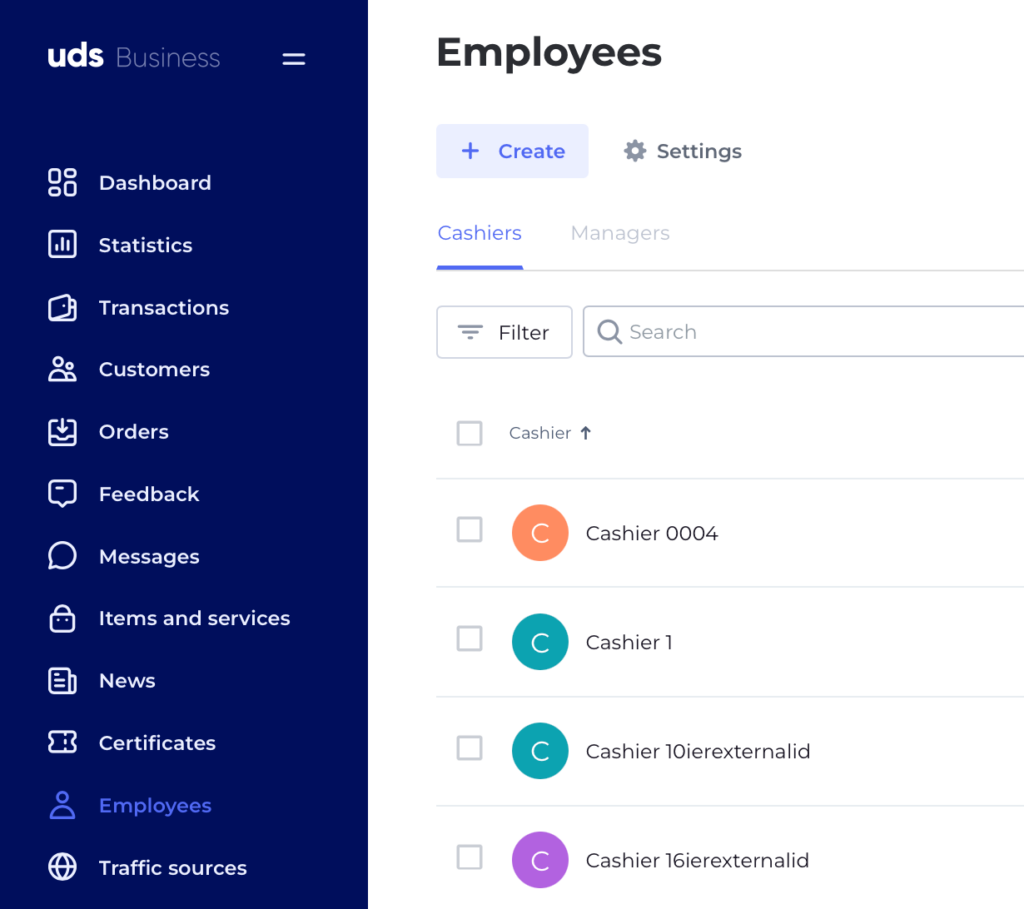Click the plus icon in Create
Image resolution: width=1024 pixels, height=909 pixels.
470,151
